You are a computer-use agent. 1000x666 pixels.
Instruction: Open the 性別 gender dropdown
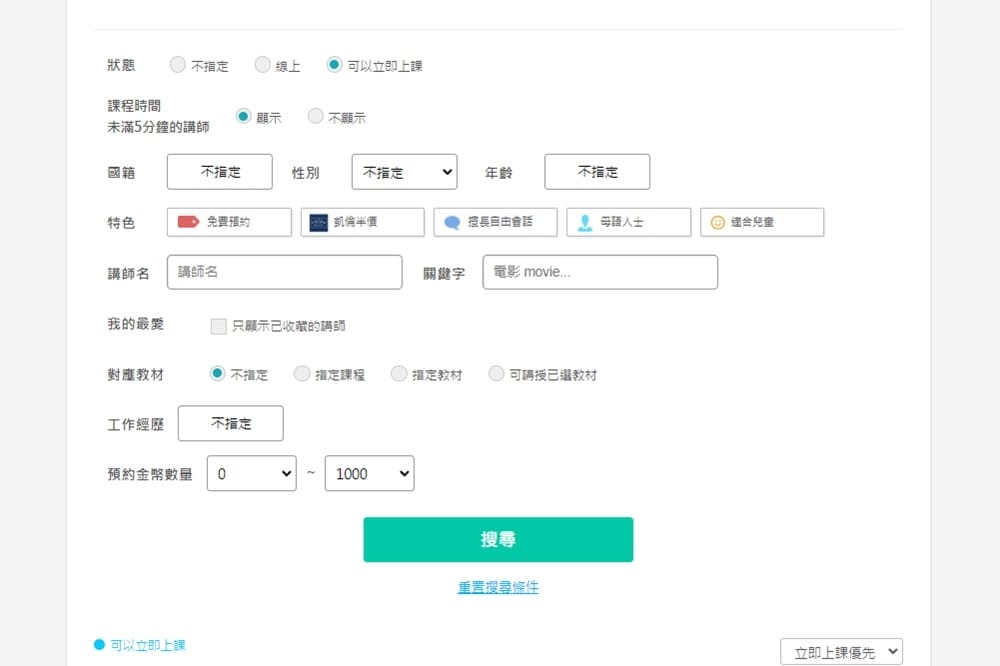point(404,172)
